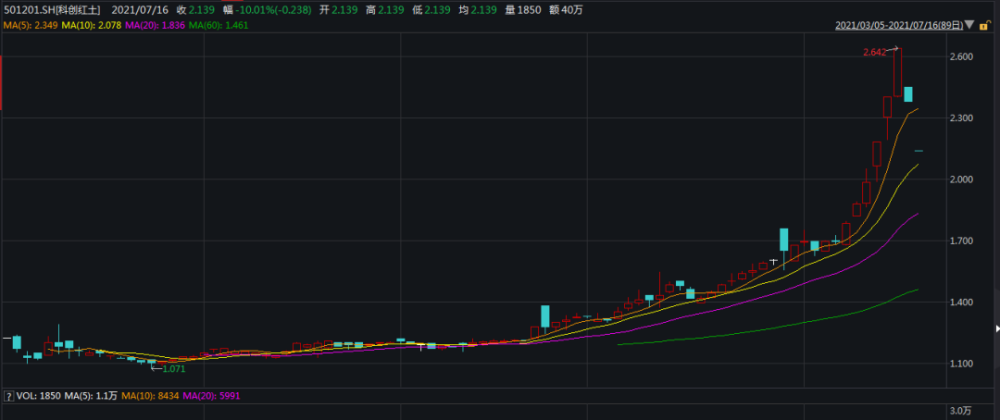This screenshot has width=1000, height=420.
Task: Click the MA(10): 2.078 indicator label
Action: (91, 25)
